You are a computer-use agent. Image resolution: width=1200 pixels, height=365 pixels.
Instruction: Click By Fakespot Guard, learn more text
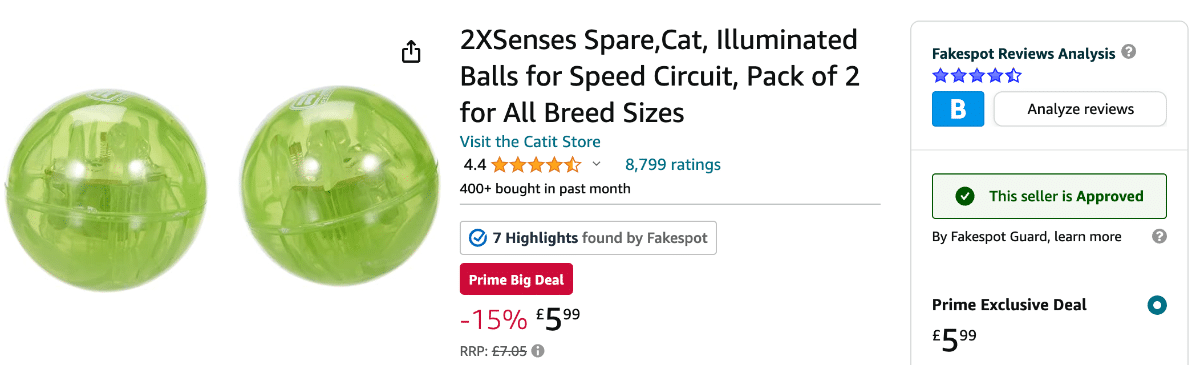(1026, 237)
